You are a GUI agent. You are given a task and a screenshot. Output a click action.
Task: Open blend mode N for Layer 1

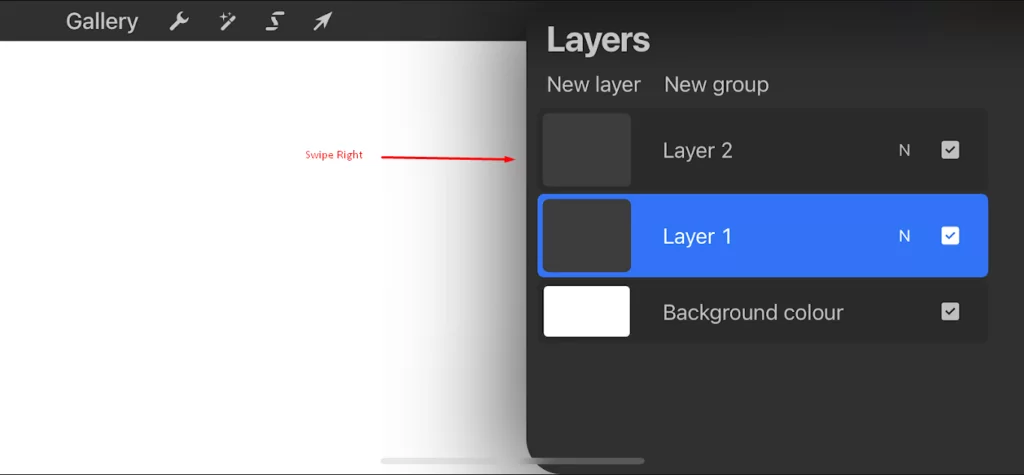click(x=904, y=236)
